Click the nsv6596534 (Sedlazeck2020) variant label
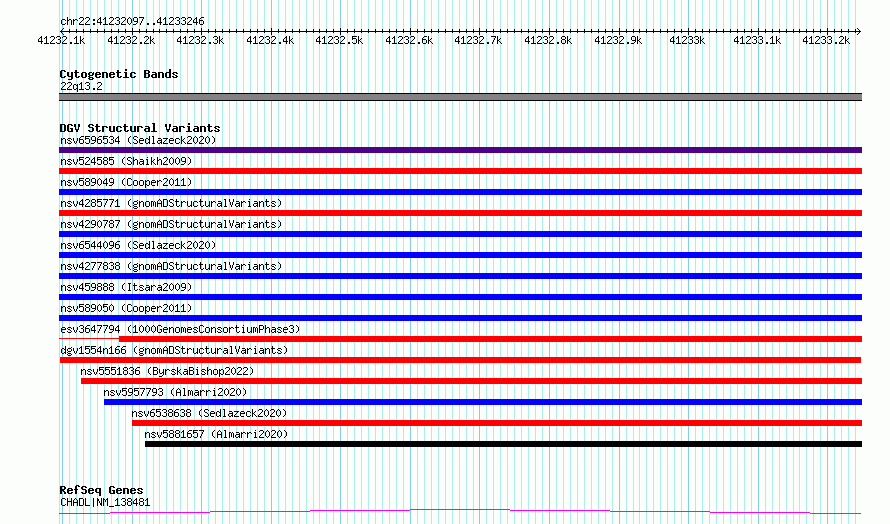 coord(138,140)
